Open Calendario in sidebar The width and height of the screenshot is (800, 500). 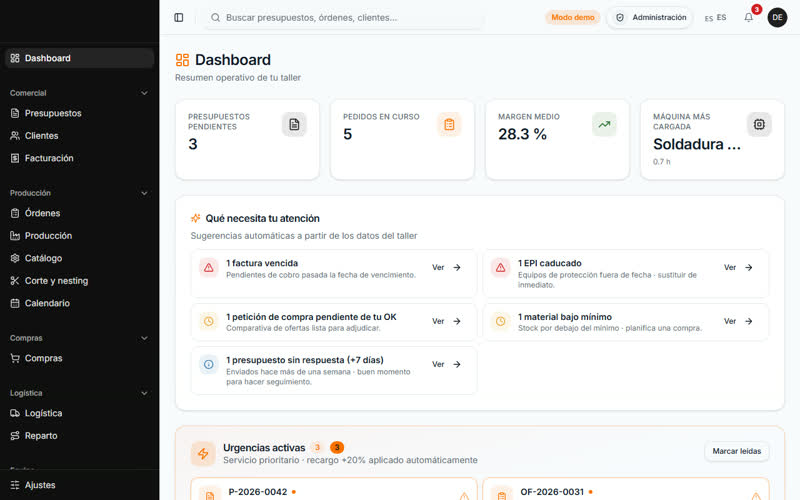(80, 303)
